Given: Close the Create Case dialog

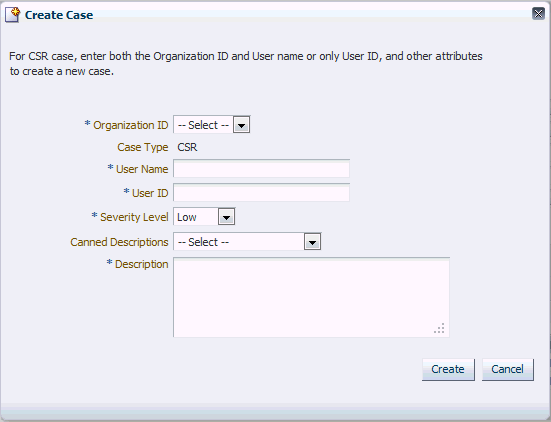Looking at the screenshot, I should point(538,14).
